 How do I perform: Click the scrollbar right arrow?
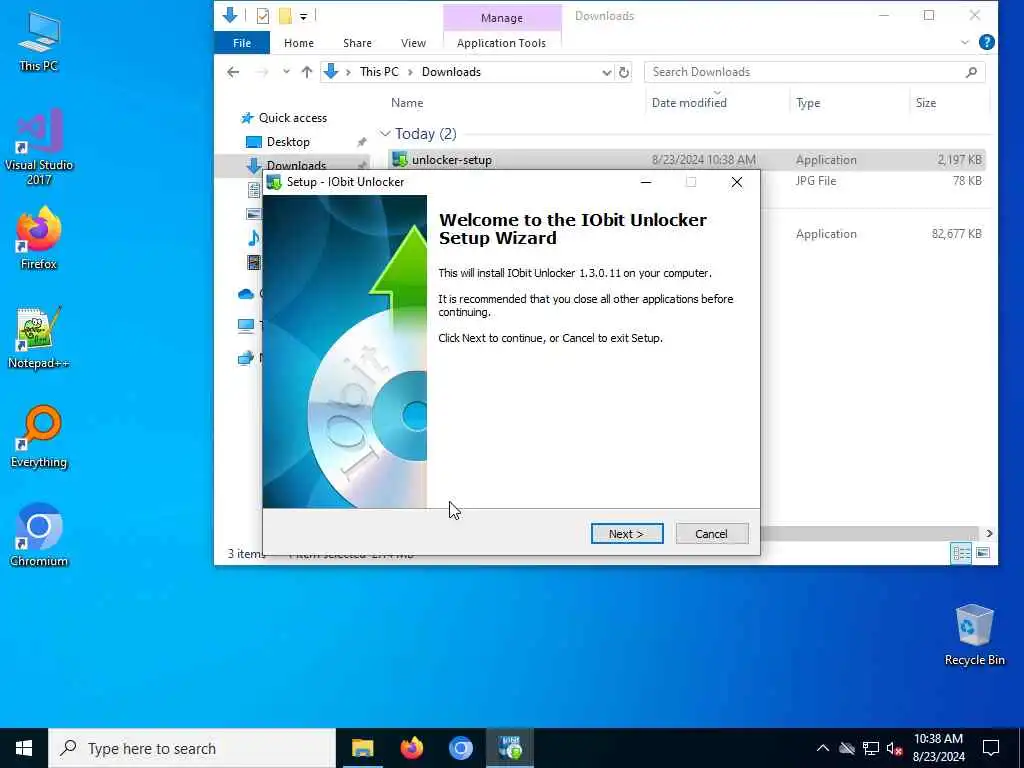point(989,534)
